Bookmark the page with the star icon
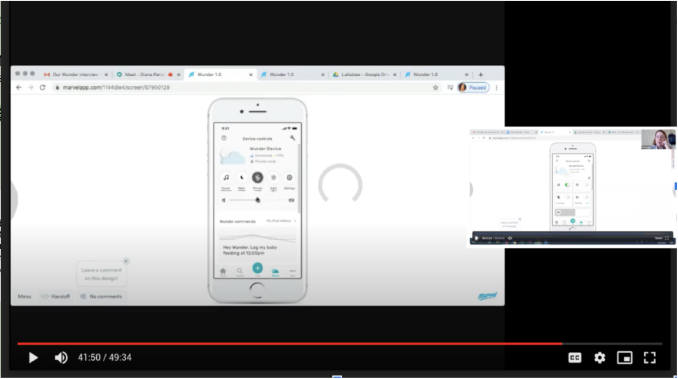Viewport: 678px width, 379px height. pyautogui.click(x=435, y=87)
